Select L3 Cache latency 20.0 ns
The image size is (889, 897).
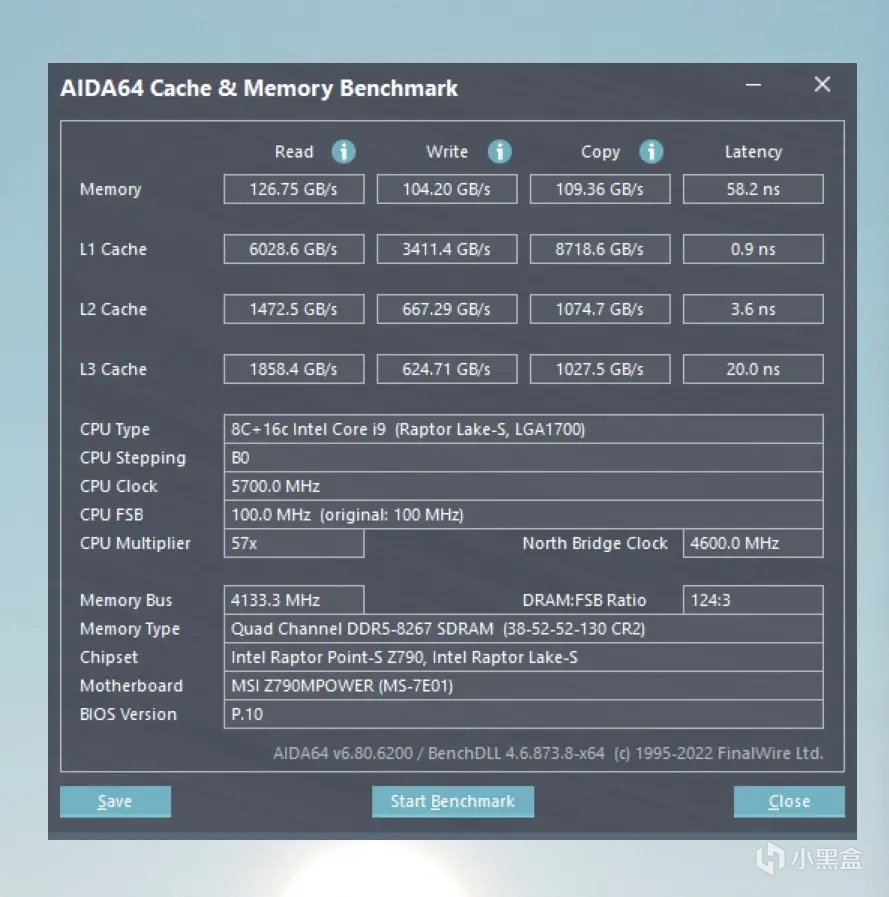[753, 369]
